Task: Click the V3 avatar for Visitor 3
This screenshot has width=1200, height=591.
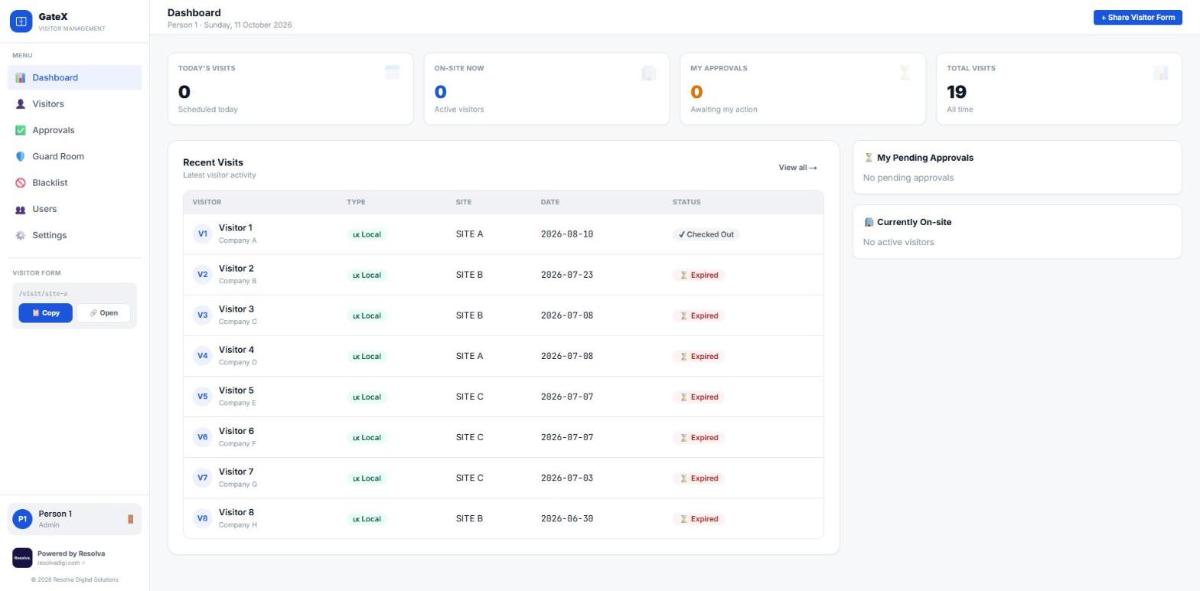Action: point(202,315)
